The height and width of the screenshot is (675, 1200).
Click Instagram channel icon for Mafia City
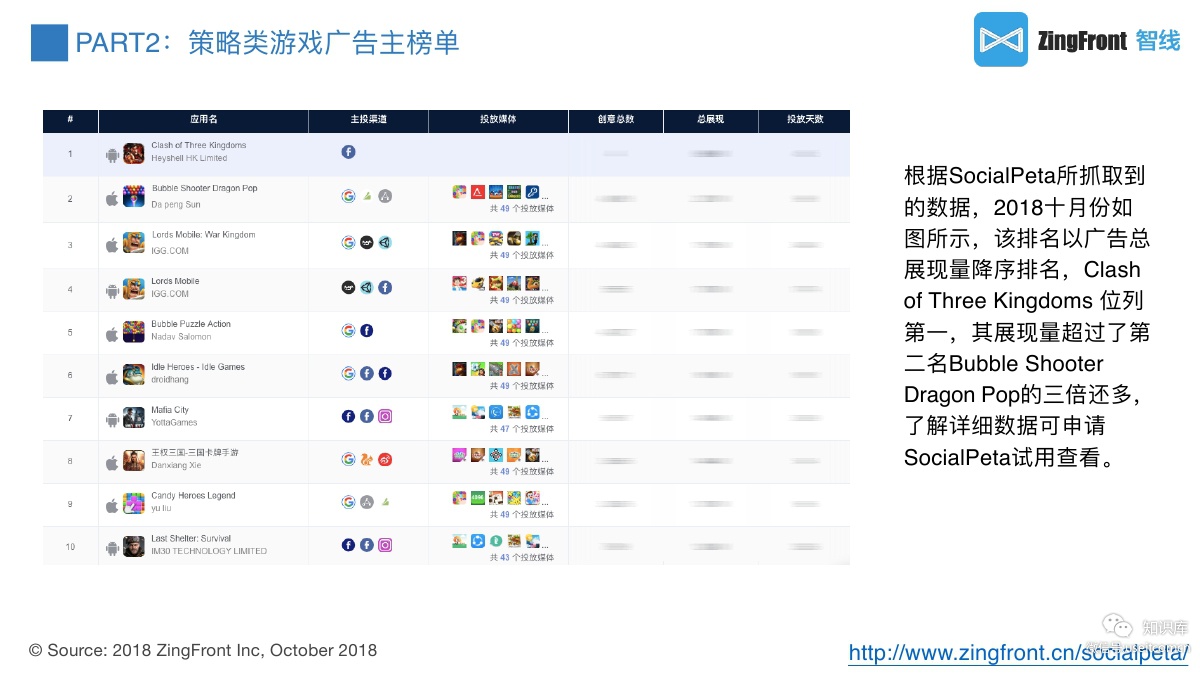click(385, 416)
